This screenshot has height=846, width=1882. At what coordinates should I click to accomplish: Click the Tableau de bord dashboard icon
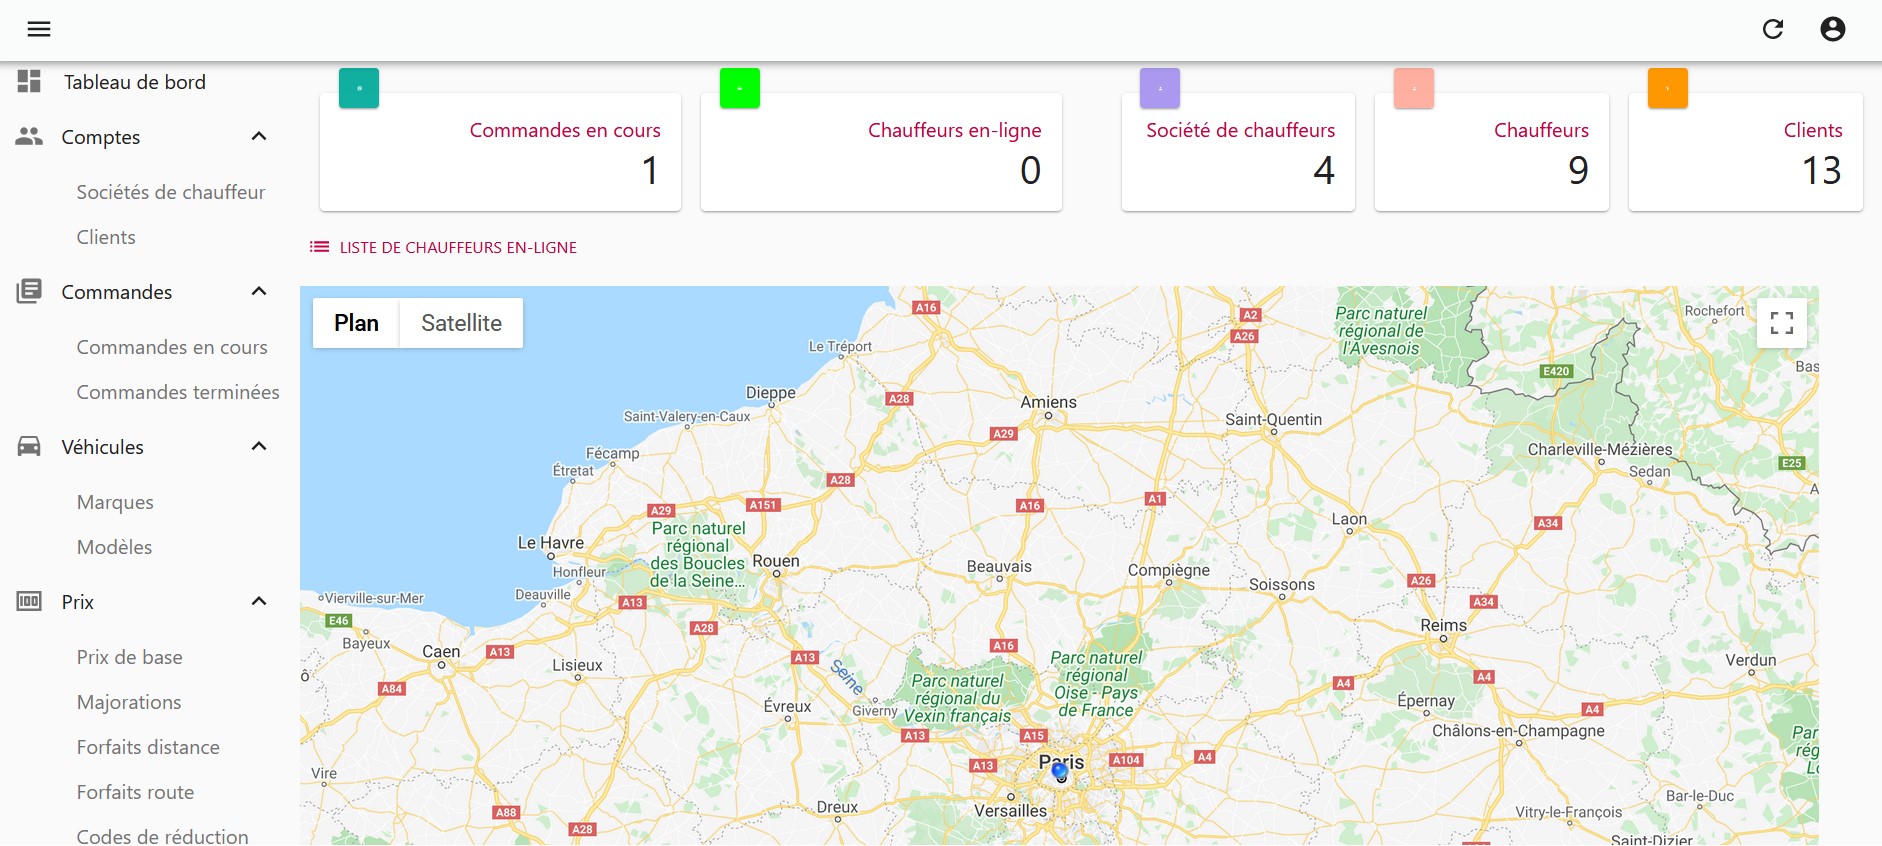29,81
